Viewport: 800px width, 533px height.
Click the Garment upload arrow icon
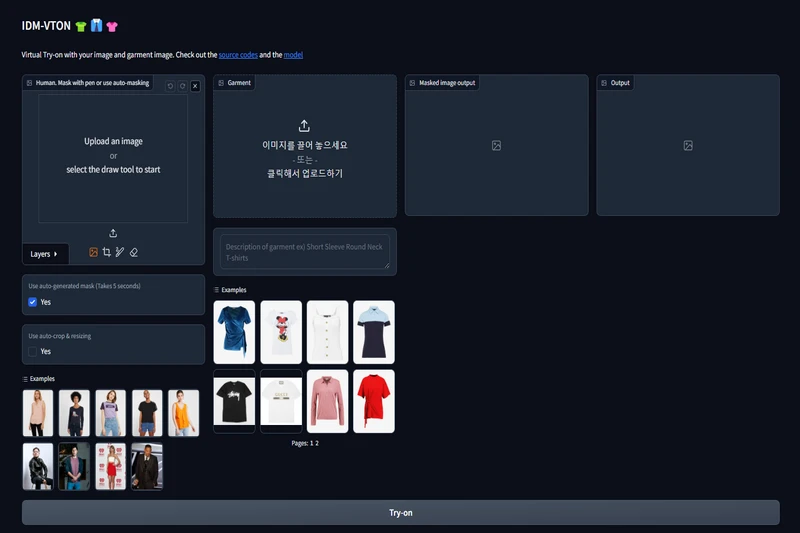point(304,126)
